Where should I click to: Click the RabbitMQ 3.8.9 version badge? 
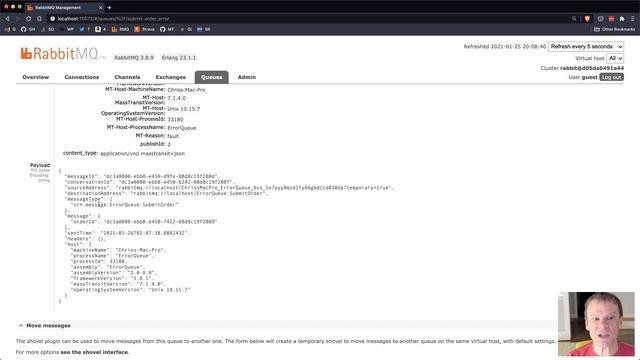click(134, 58)
